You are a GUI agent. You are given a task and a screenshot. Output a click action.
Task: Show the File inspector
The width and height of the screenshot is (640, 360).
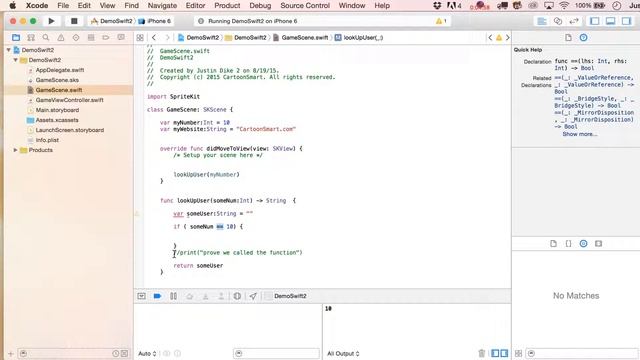pos(568,38)
